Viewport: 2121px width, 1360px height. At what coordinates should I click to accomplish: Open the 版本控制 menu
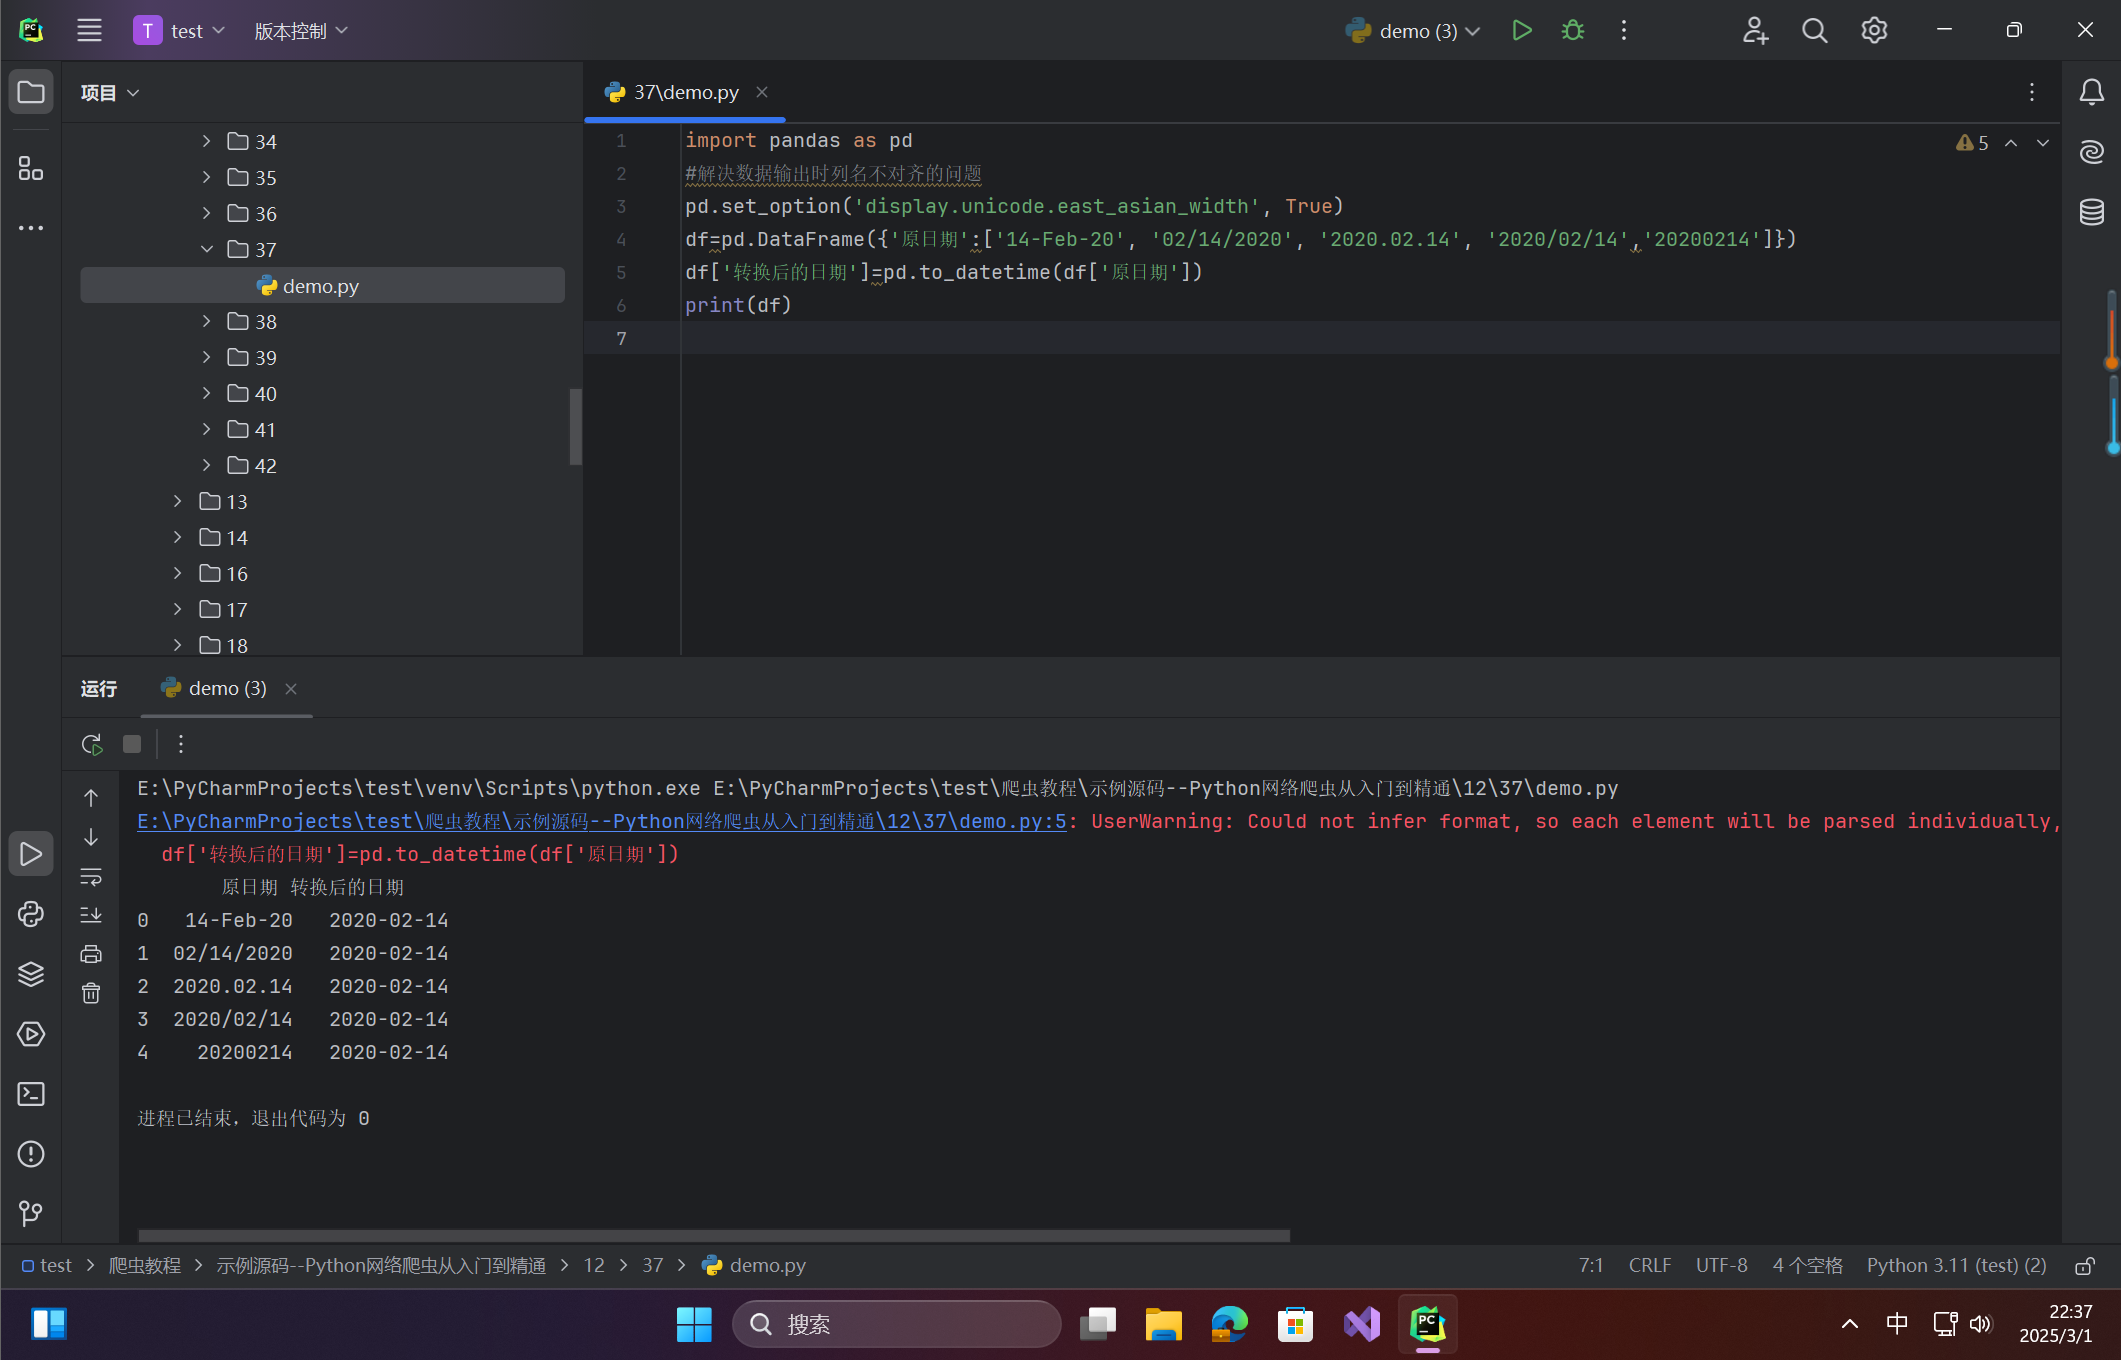(300, 31)
